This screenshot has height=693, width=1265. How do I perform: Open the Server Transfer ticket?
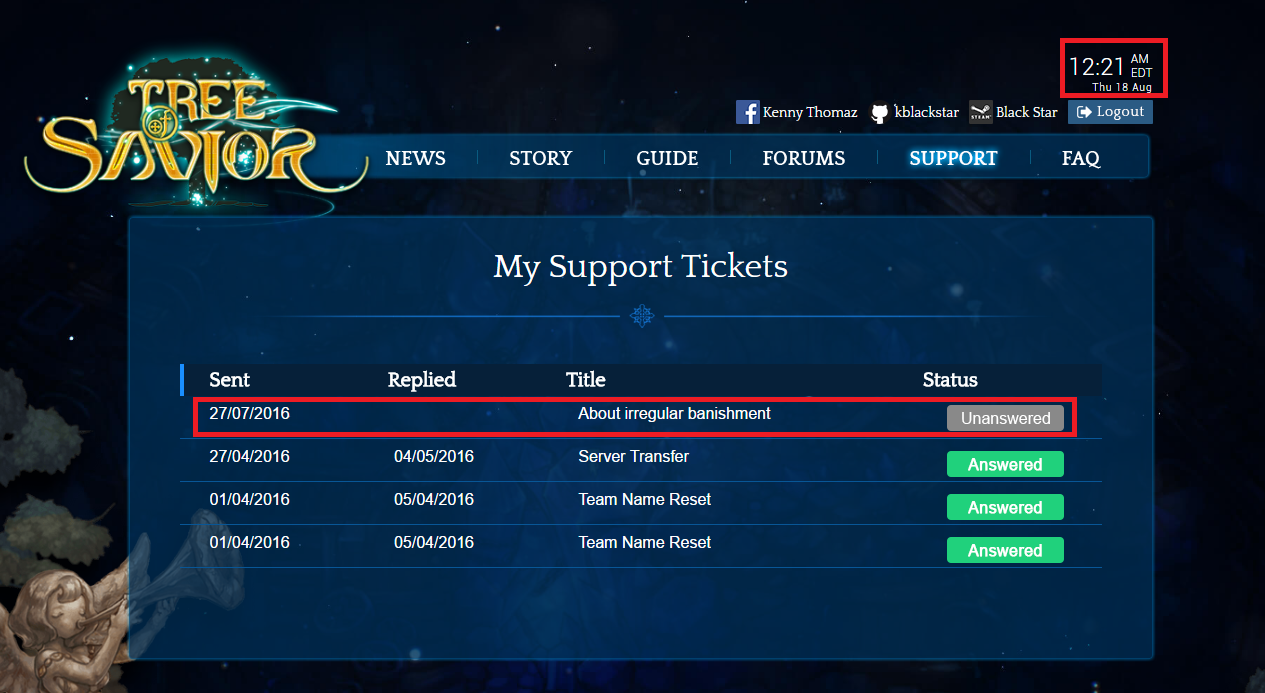[x=633, y=457]
